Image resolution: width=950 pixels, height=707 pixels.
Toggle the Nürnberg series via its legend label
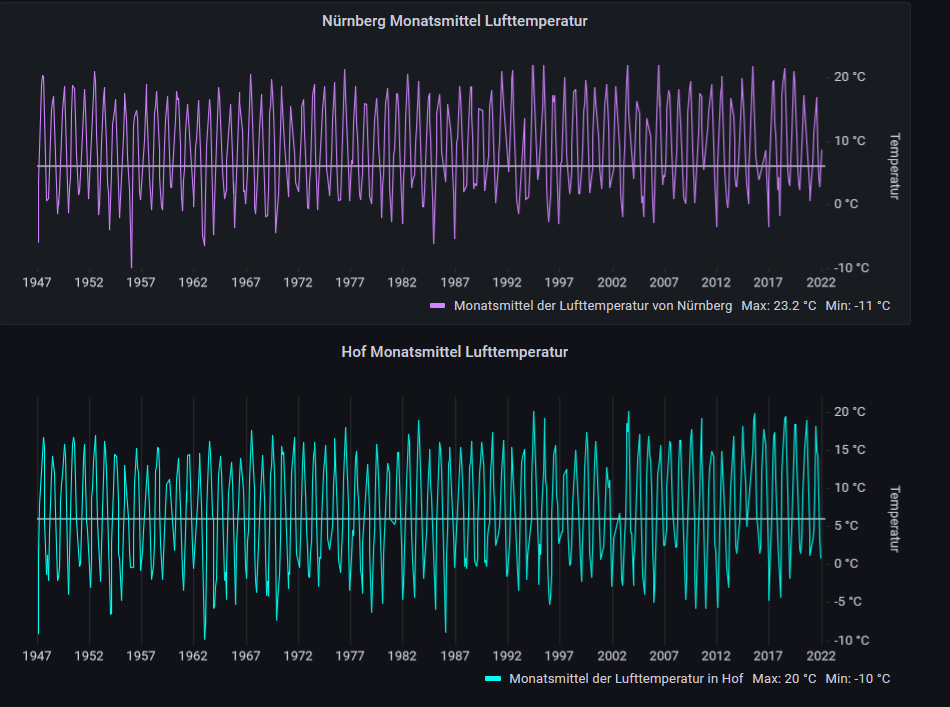click(x=592, y=305)
